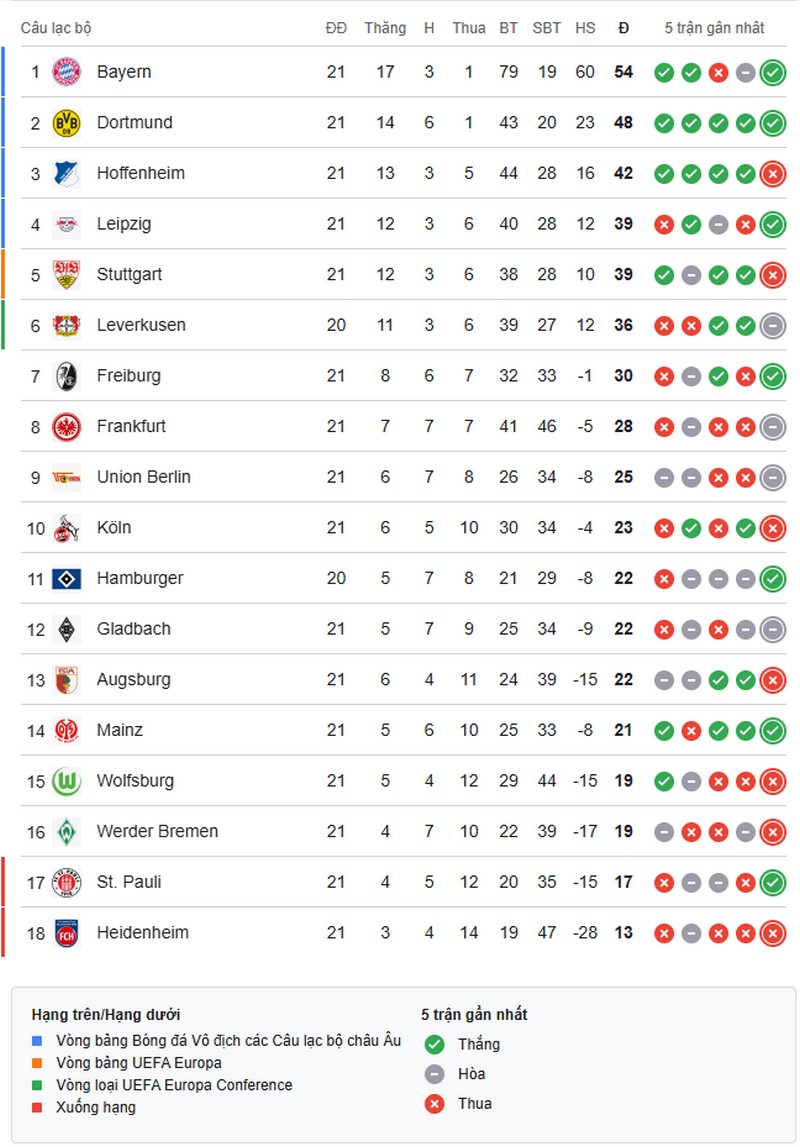800x1147 pixels.
Task: Select the Köln club crest with goat emblem
Action: [68, 527]
